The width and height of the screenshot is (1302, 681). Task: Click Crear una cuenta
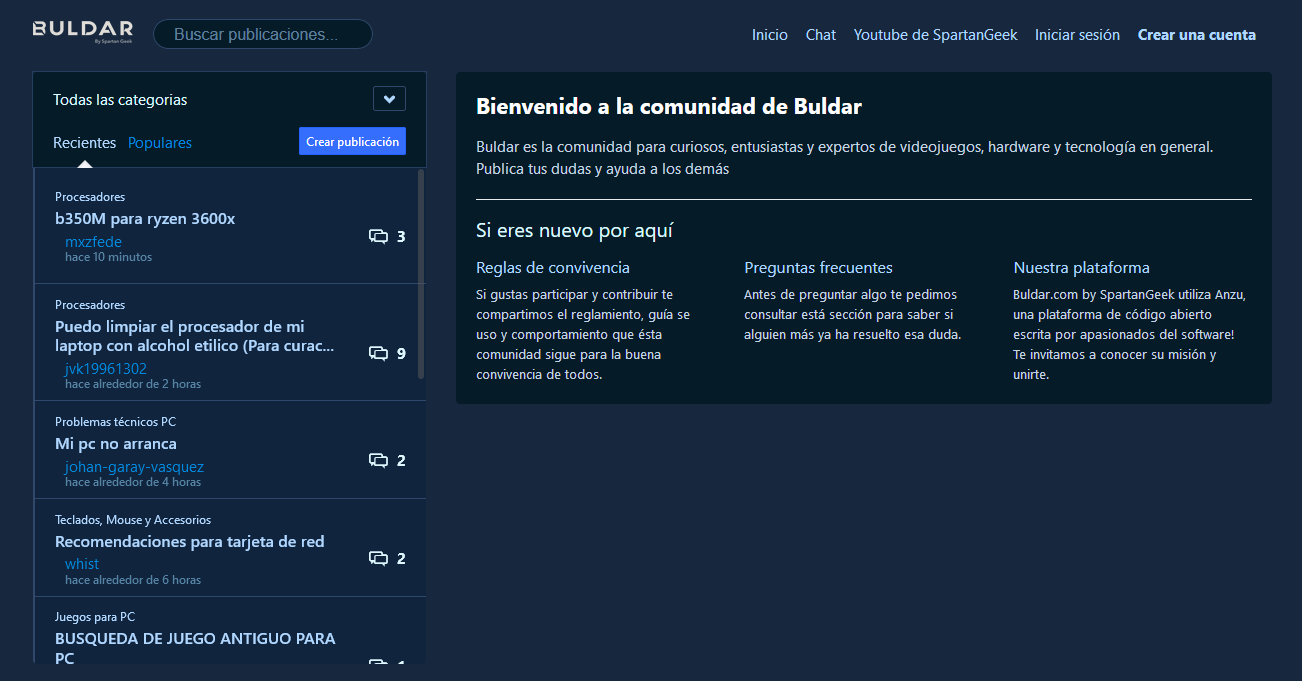(x=1197, y=34)
